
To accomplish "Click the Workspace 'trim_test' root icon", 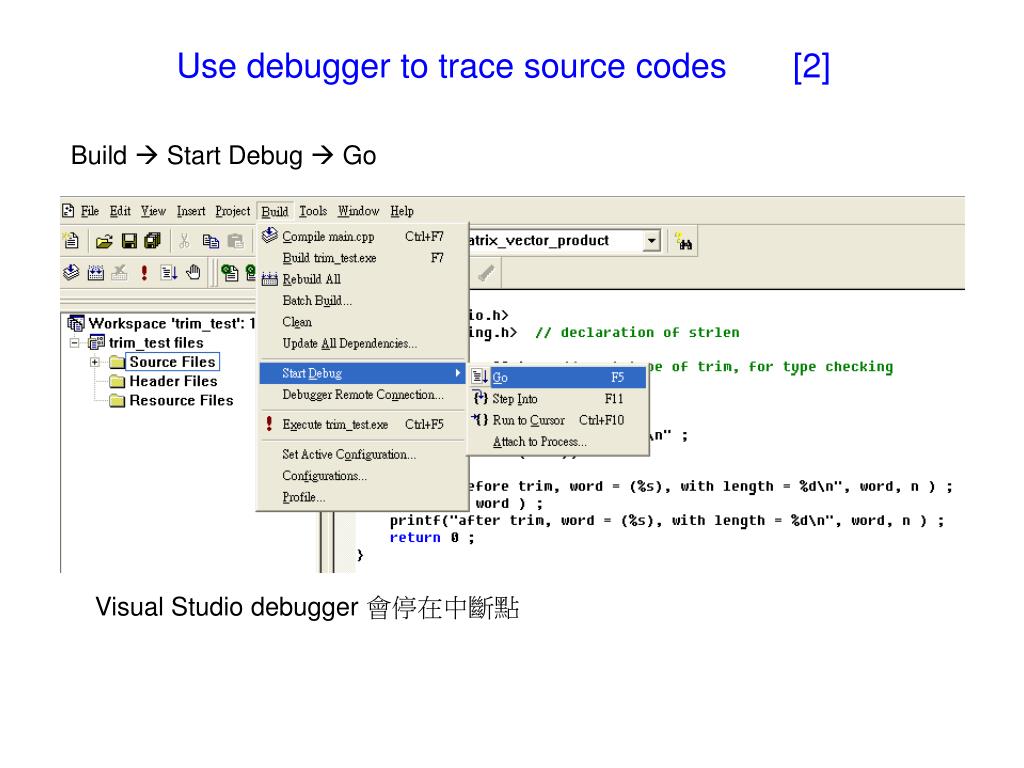I will click(76, 323).
